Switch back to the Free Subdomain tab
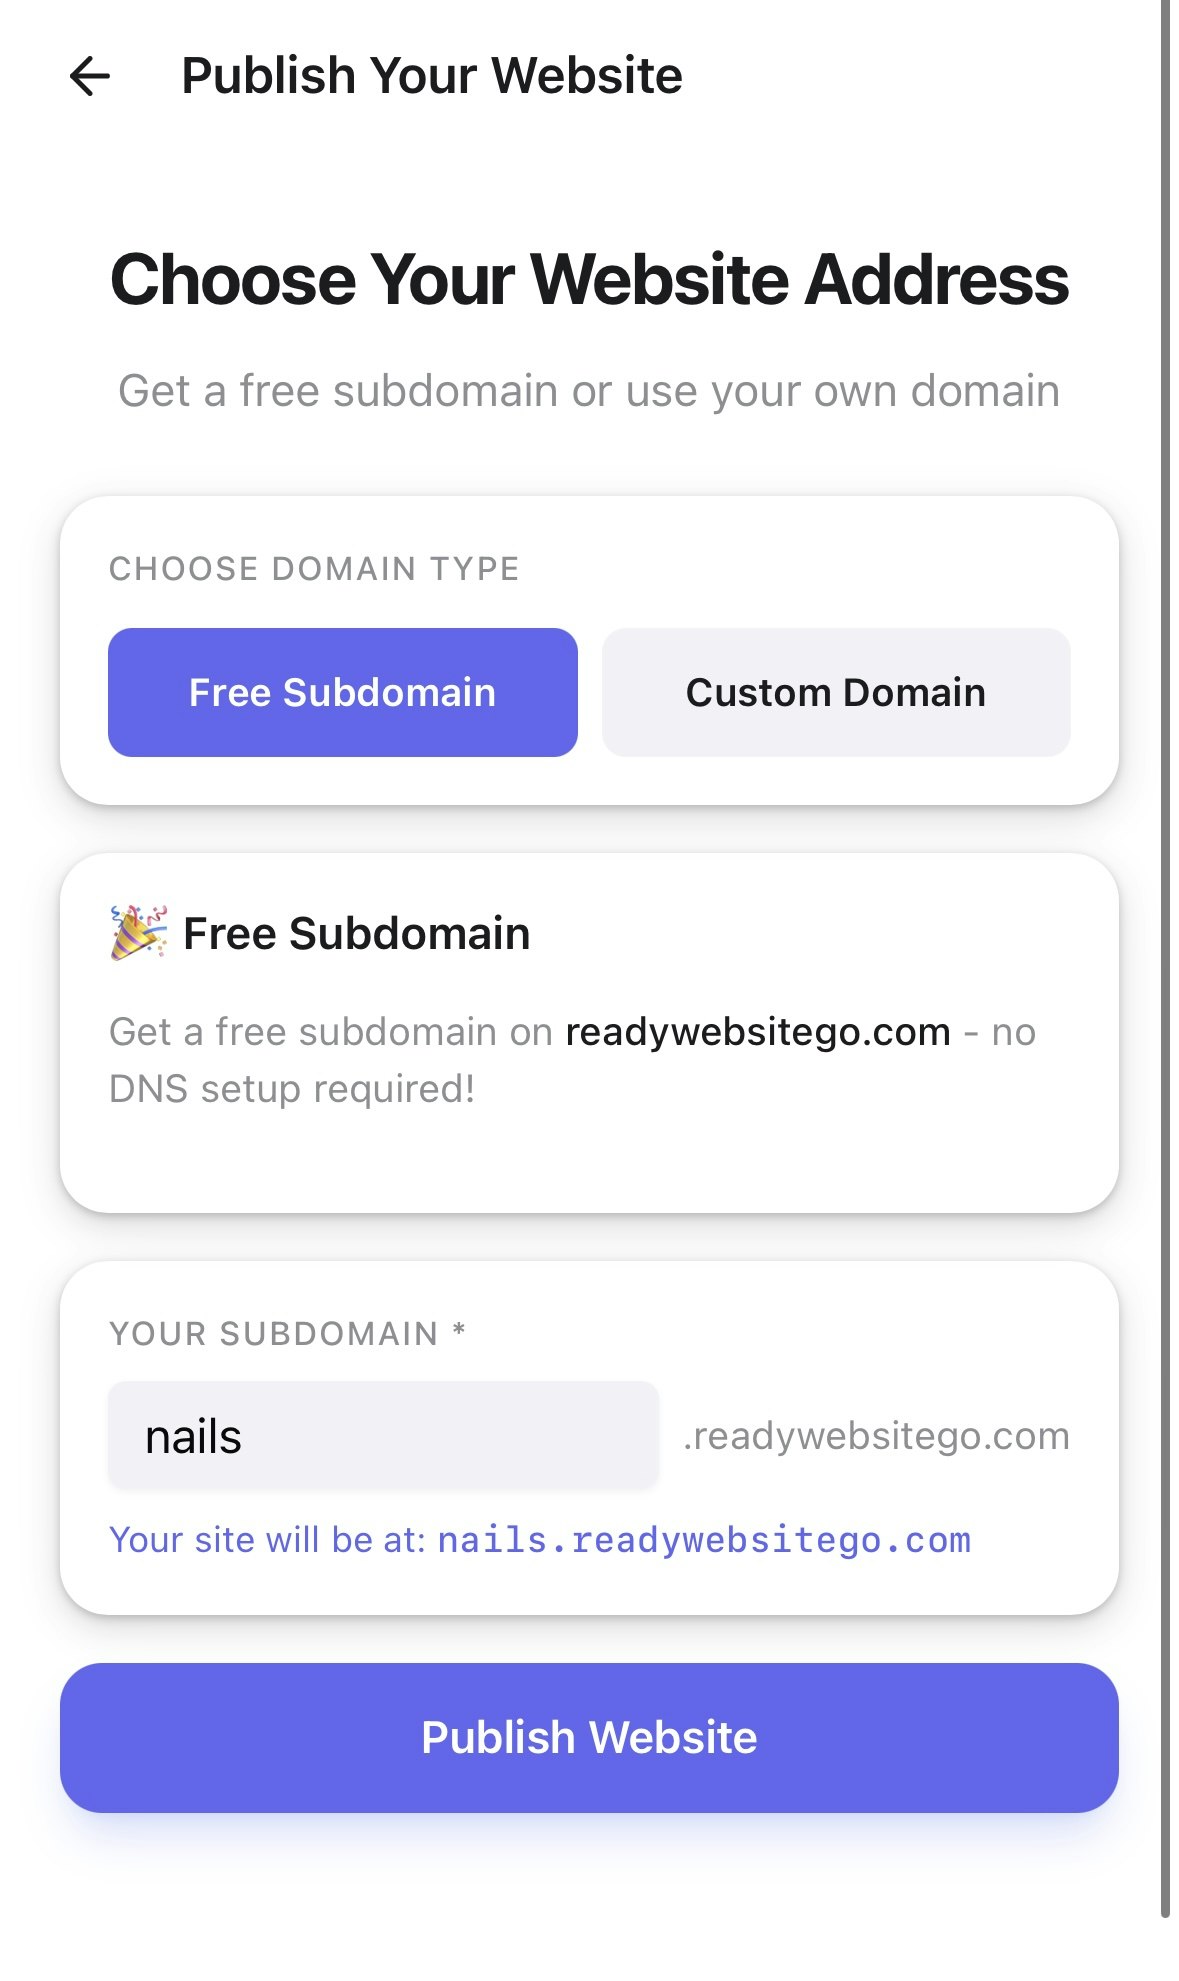Screen dimensions: 1179x1981 click(x=342, y=691)
